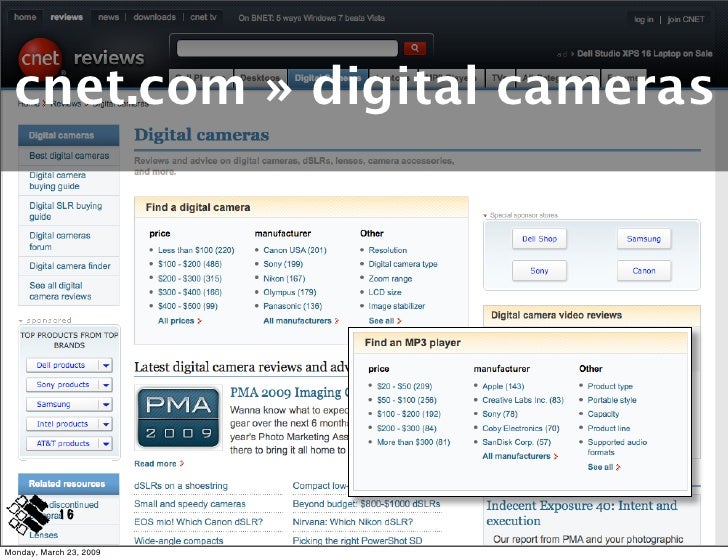Image resolution: width=728 pixels, height=560 pixels.
Task: Click the red search magnifier button
Action: [x=415, y=48]
